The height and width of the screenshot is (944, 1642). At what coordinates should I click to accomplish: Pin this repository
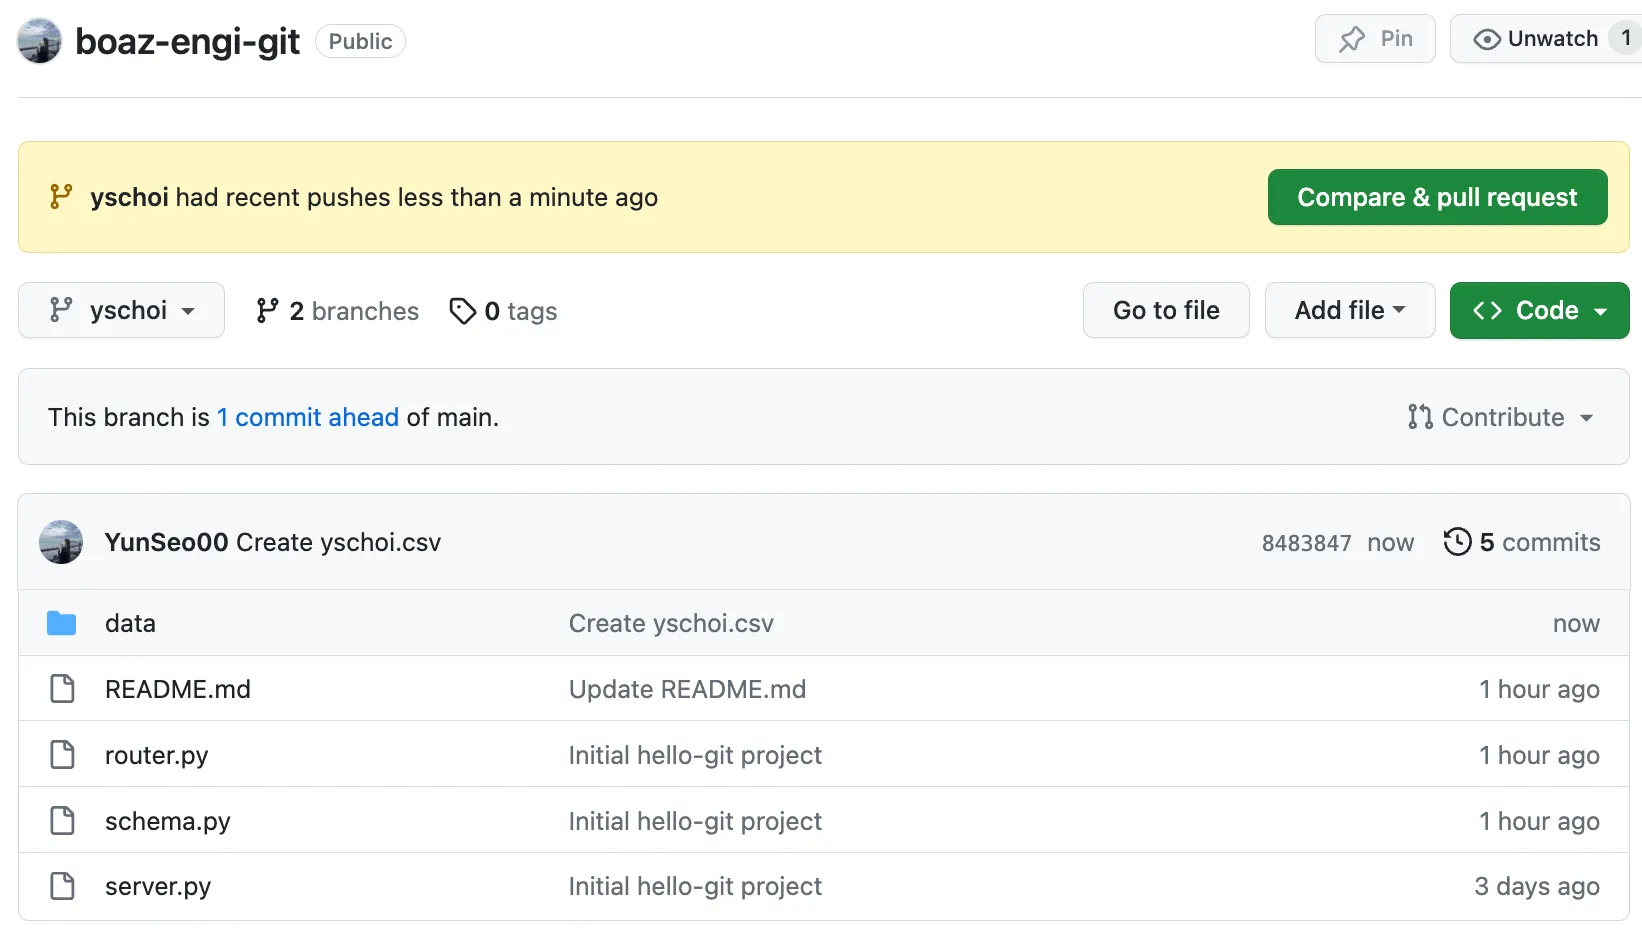pos(1375,39)
